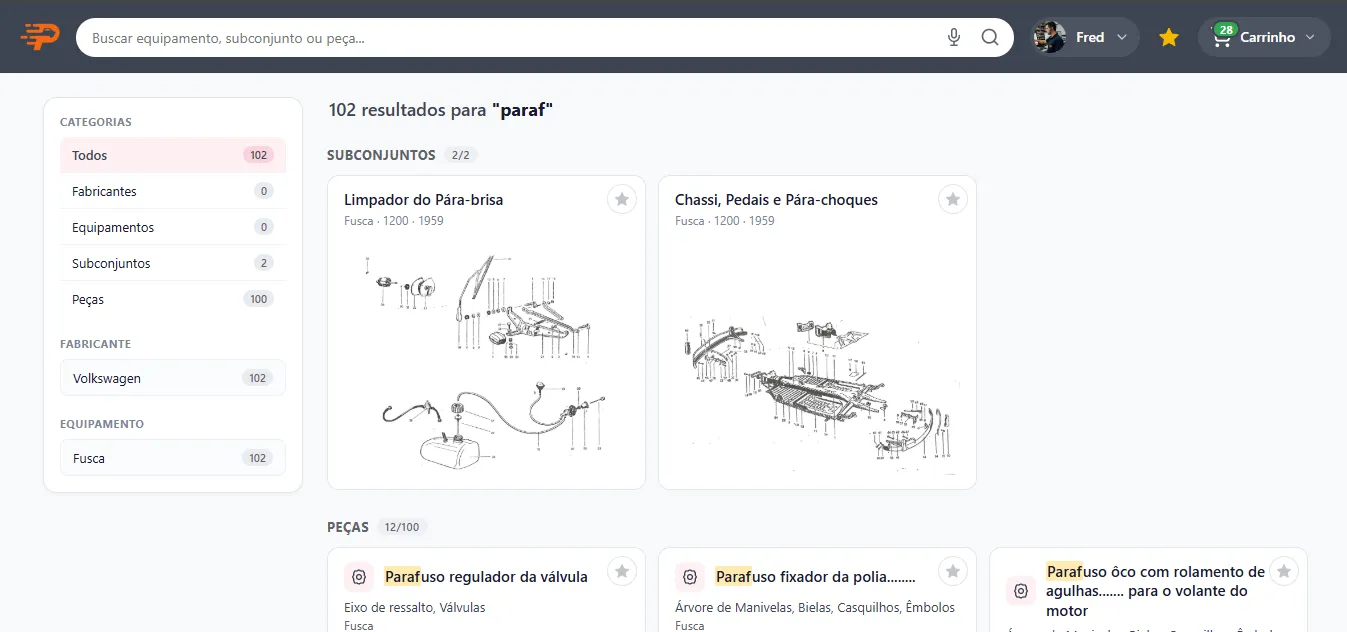1347x632 pixels.
Task: Favorite Parafuso fixador da polia part
Action: 953,571
